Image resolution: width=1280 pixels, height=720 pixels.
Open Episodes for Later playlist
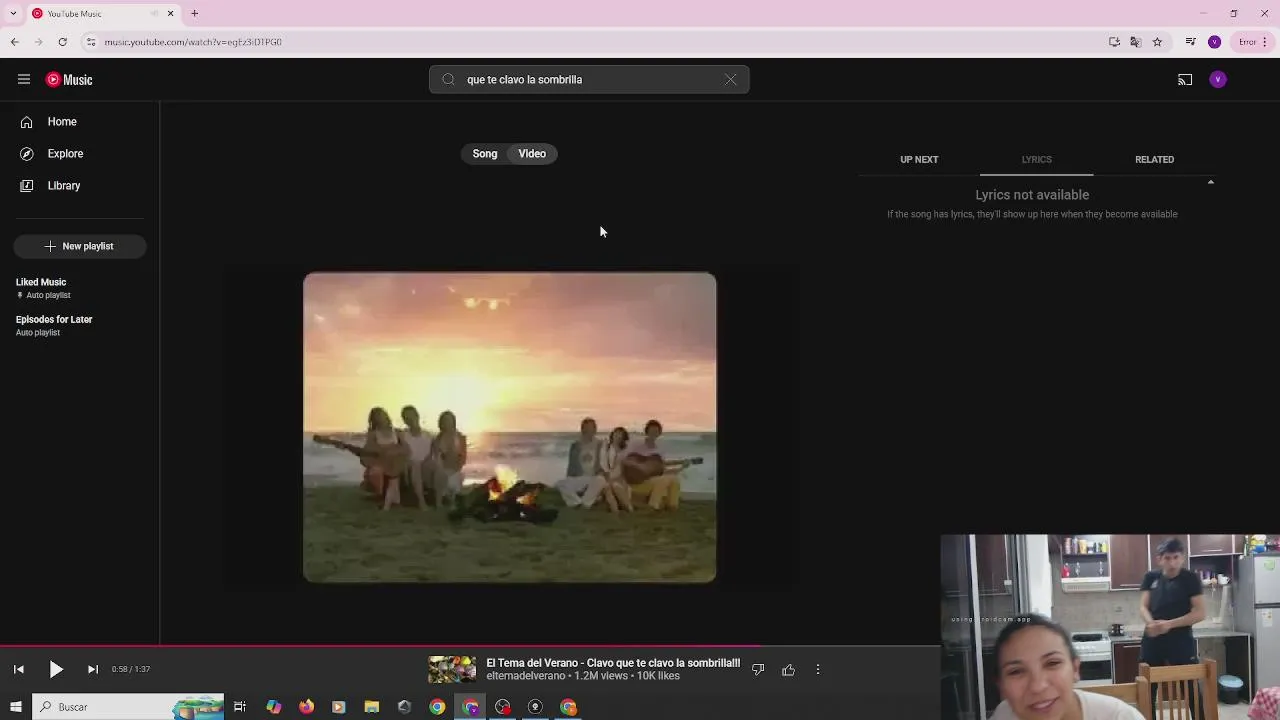54,319
